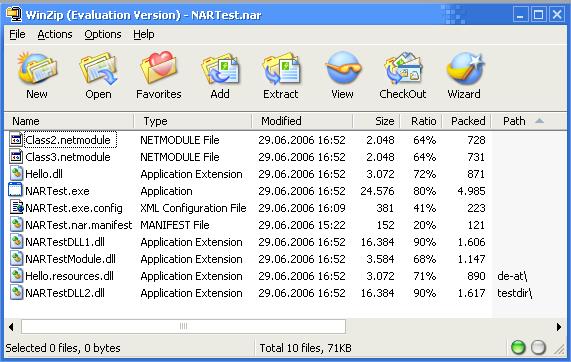Select the file named Hello.dll
Viewport: 571px width, 362px height.
44,174
